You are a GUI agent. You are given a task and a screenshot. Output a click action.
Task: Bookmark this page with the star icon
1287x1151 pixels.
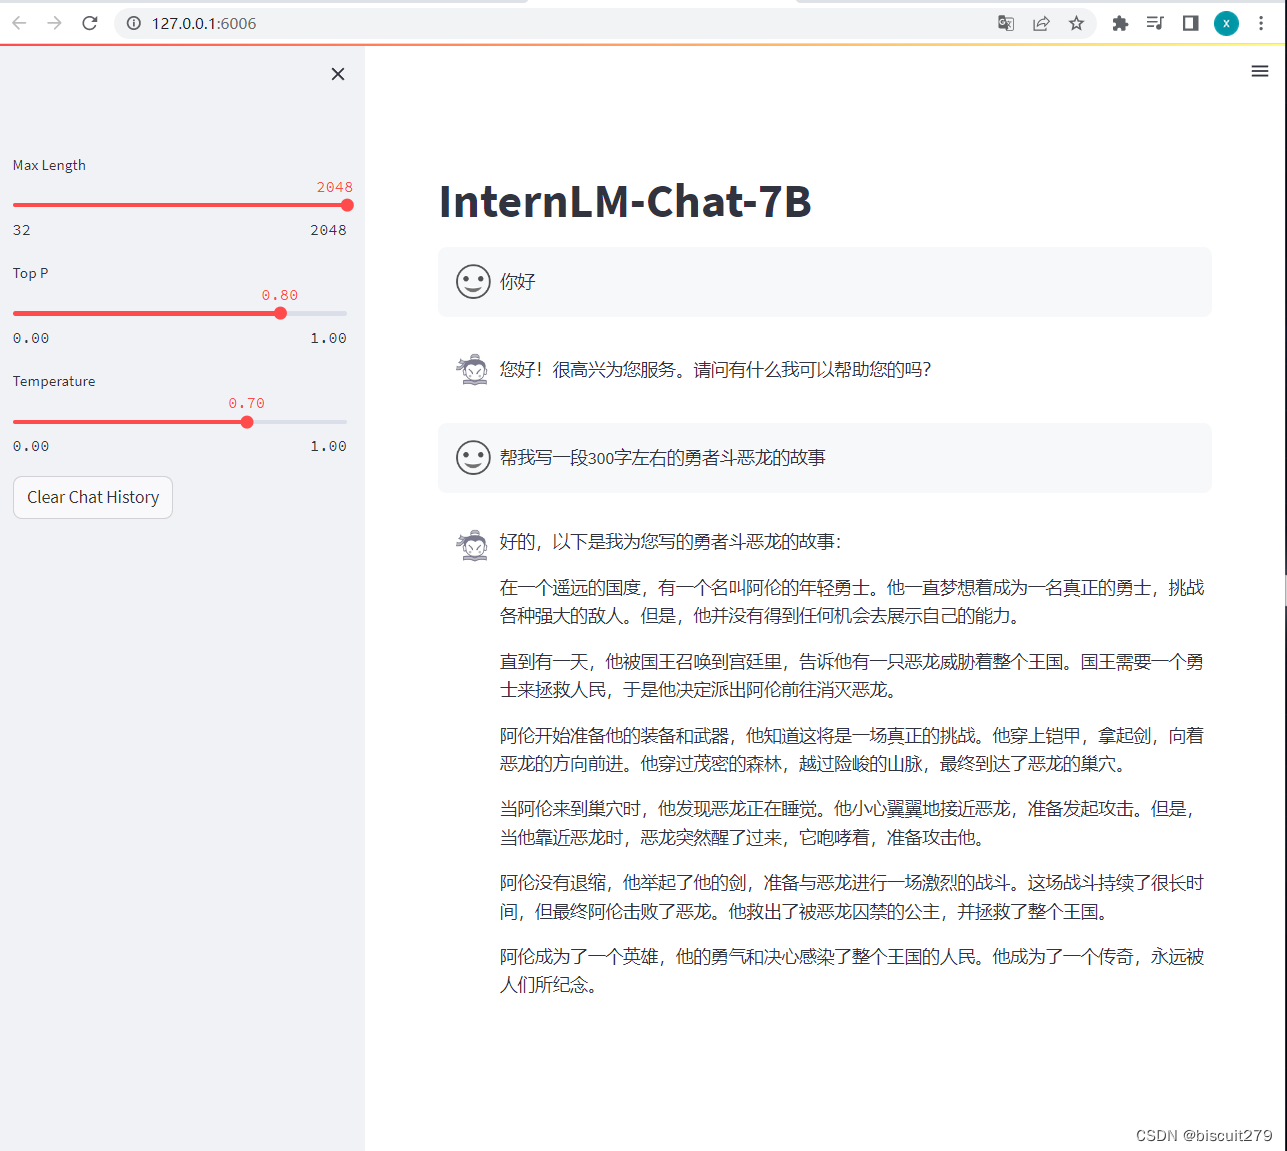pyautogui.click(x=1076, y=23)
